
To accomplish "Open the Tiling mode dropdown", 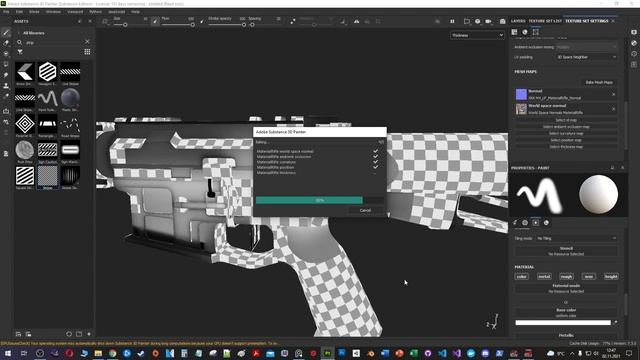I will point(576,238).
